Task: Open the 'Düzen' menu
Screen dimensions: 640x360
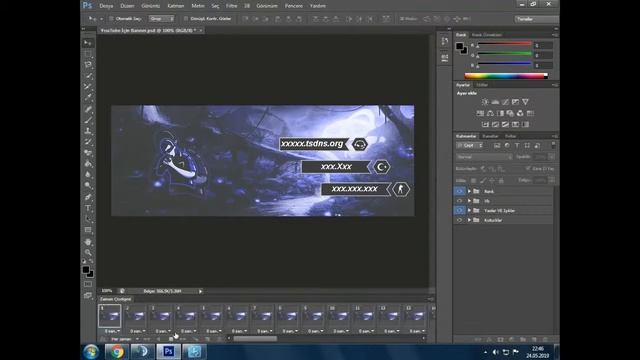Action: 127,6
